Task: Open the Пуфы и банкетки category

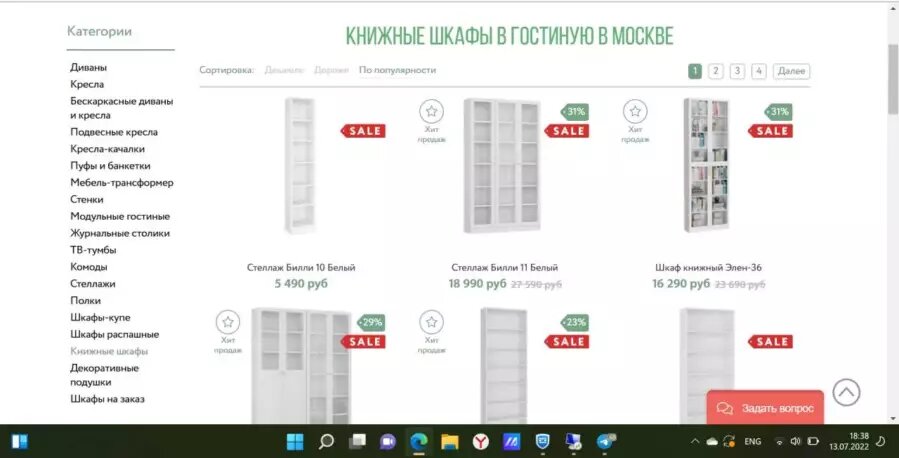Action: pyautogui.click(x=110, y=166)
